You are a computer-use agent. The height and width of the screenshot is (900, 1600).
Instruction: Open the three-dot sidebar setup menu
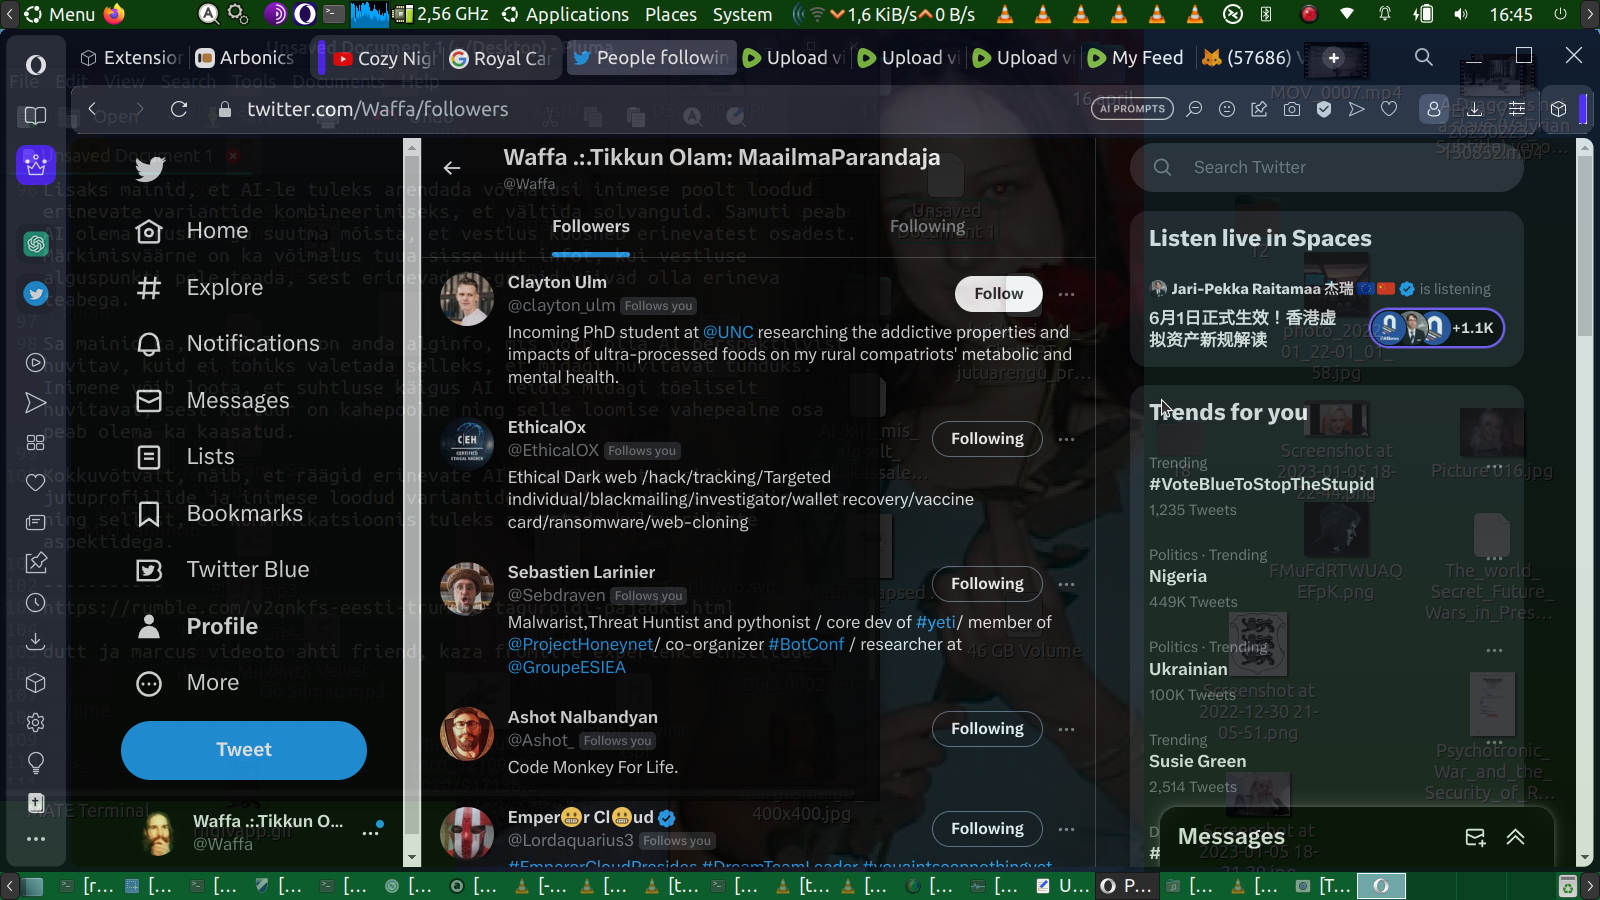point(36,839)
